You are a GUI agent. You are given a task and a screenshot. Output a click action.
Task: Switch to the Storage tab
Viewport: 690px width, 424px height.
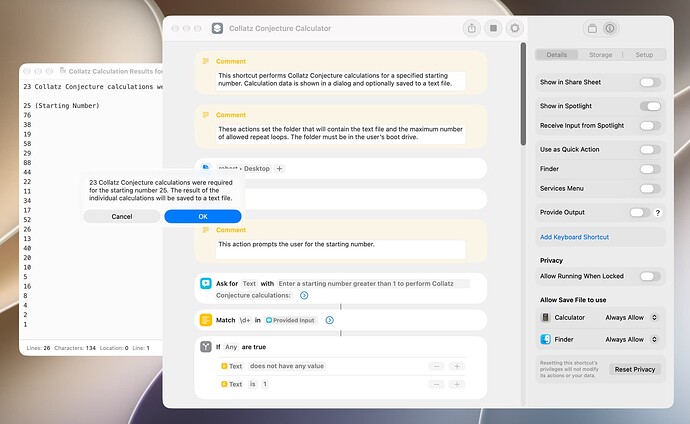point(600,55)
